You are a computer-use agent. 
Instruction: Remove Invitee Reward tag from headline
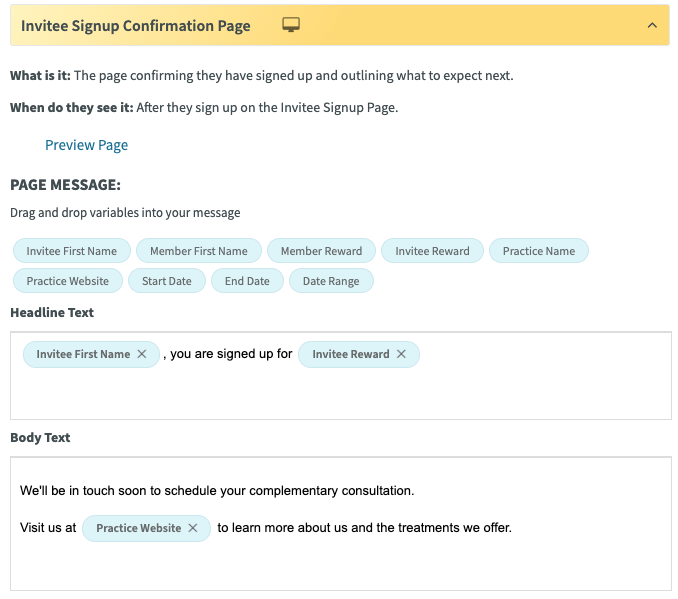(x=401, y=354)
